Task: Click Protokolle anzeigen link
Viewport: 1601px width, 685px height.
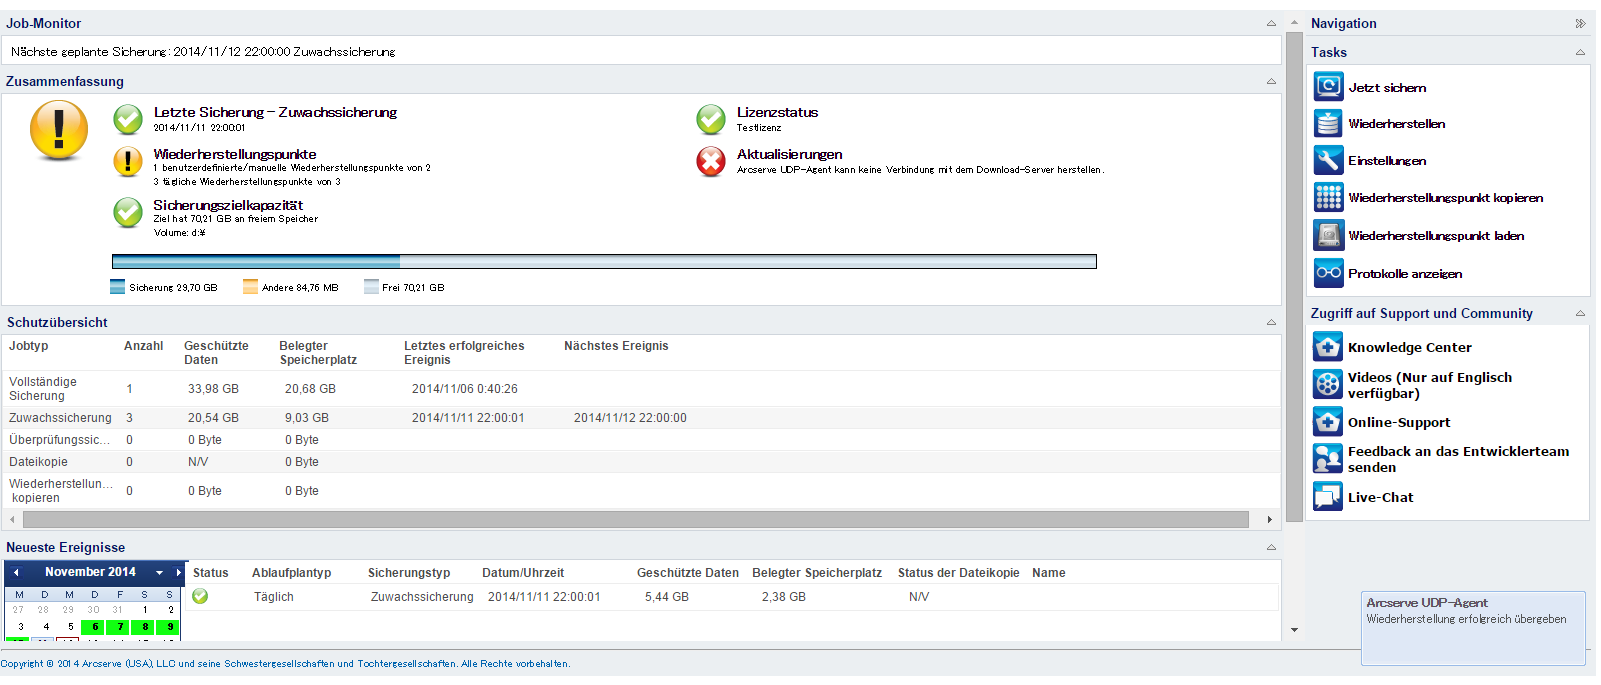Action: point(1405,274)
